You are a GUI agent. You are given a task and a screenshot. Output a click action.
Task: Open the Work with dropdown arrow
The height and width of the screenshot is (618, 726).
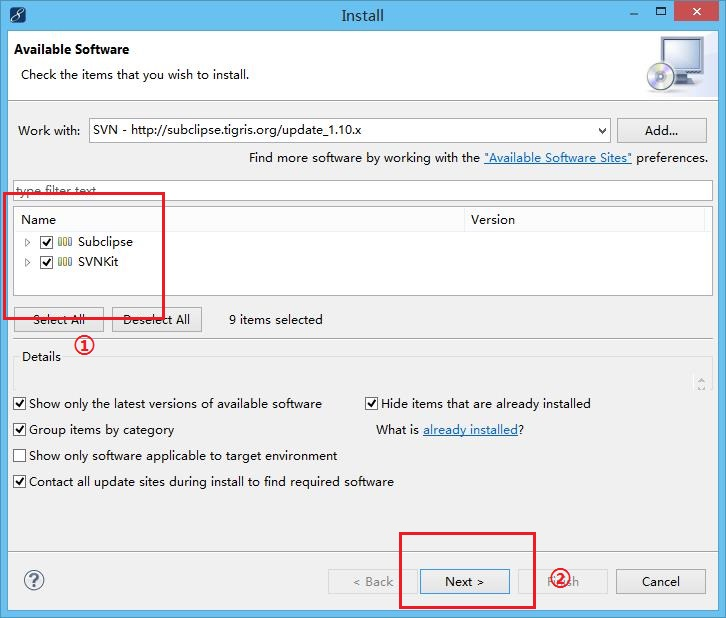click(602, 131)
